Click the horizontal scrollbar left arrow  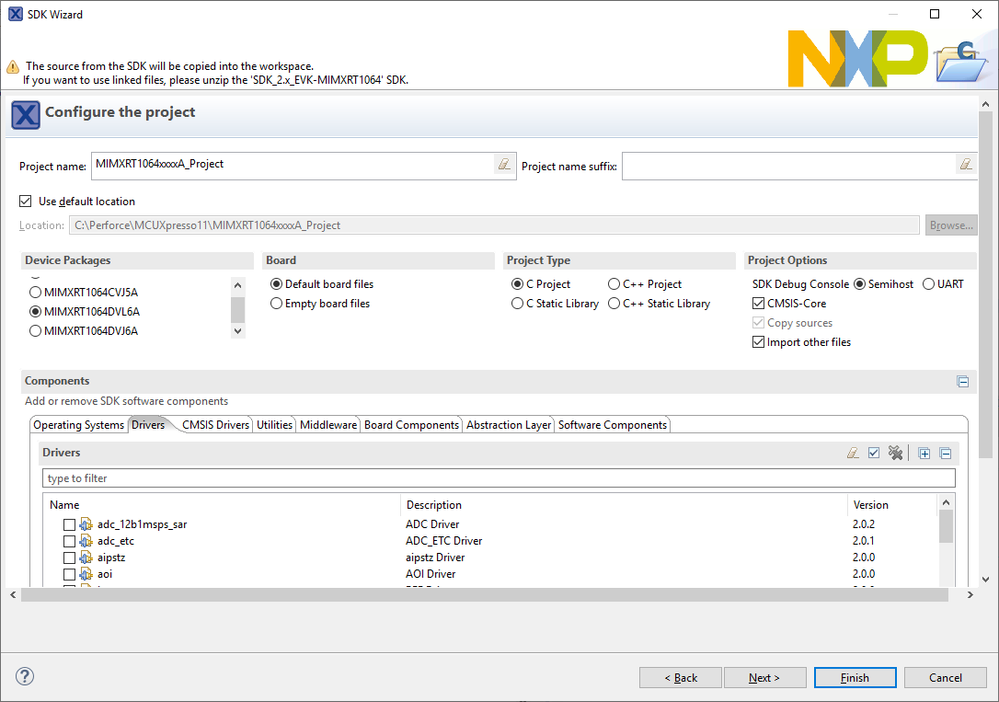13,595
